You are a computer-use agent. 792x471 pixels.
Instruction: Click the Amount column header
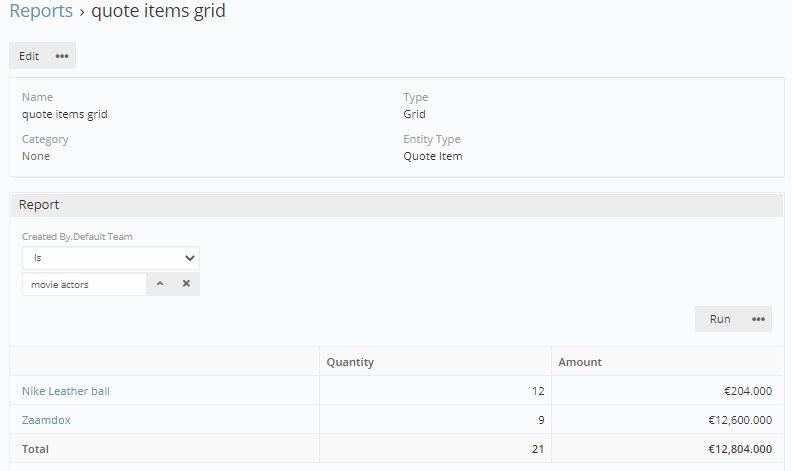580,362
